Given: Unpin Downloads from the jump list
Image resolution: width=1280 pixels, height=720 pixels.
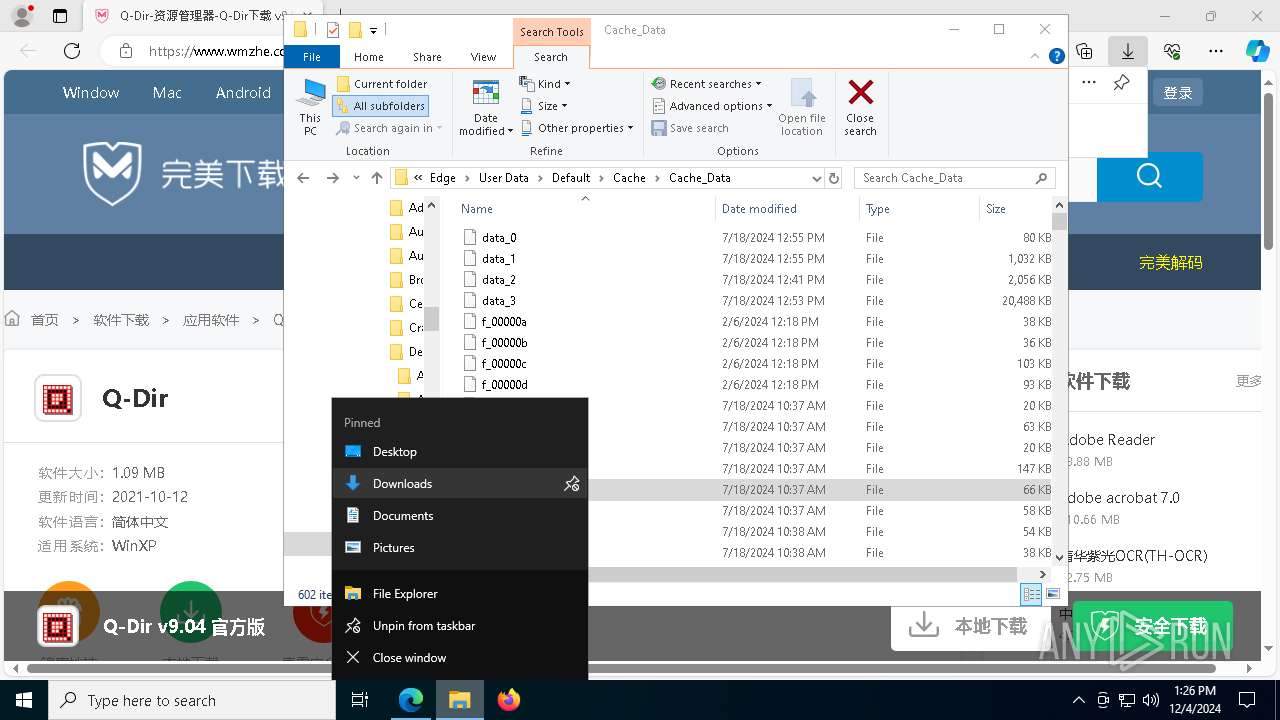Looking at the screenshot, I should point(571,484).
